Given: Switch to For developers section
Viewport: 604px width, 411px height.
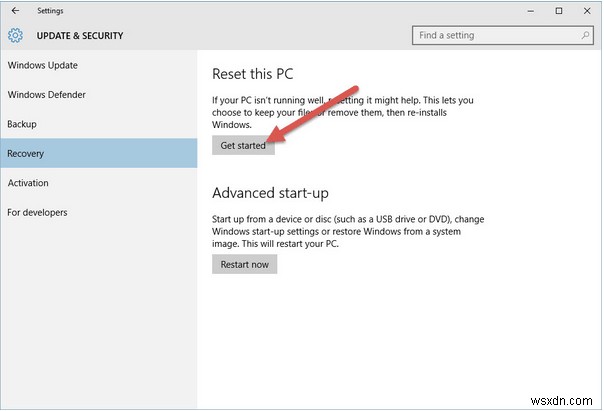Looking at the screenshot, I should click(38, 212).
